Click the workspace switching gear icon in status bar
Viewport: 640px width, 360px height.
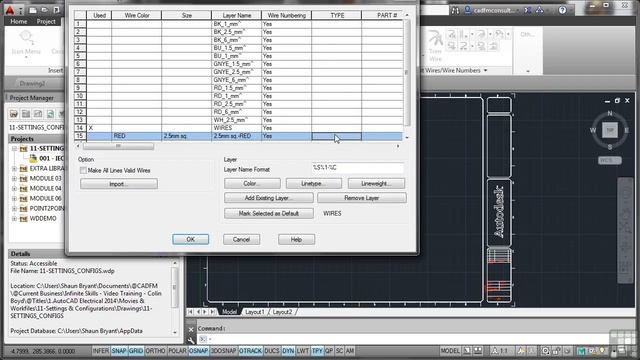546,351
